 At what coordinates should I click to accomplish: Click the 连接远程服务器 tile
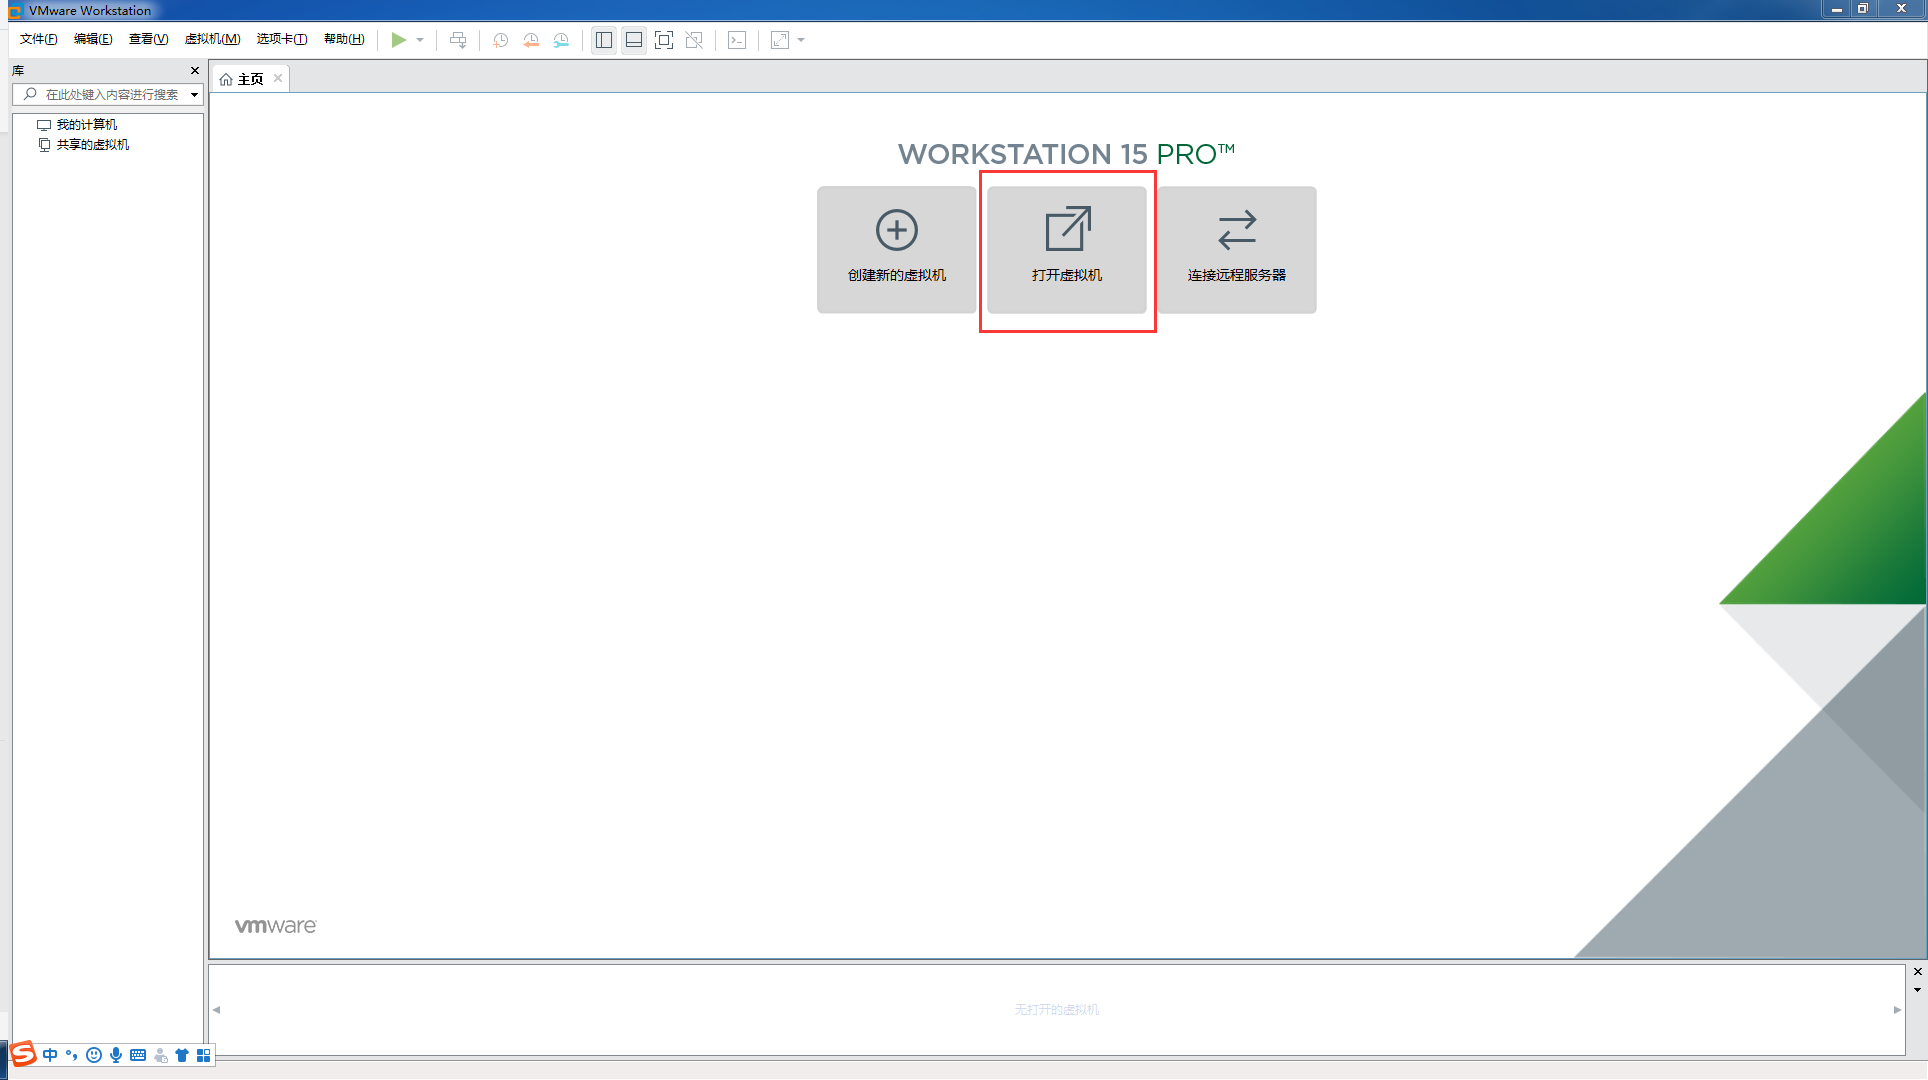click(1236, 249)
